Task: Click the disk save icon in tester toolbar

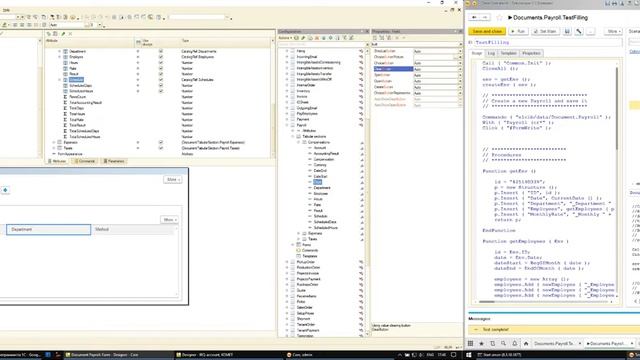Action: [567, 31]
